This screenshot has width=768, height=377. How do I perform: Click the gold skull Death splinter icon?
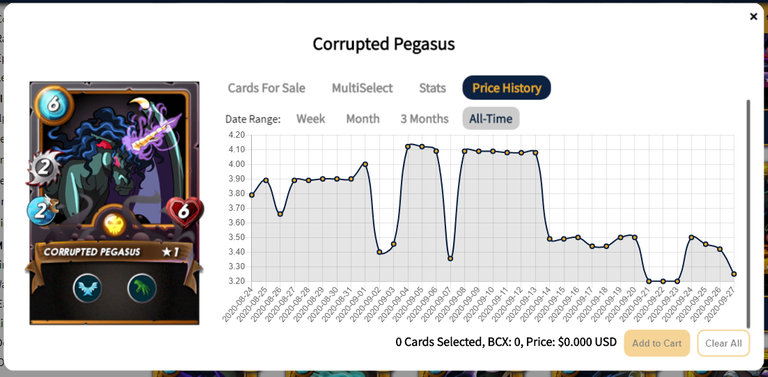pyautogui.click(x=115, y=224)
